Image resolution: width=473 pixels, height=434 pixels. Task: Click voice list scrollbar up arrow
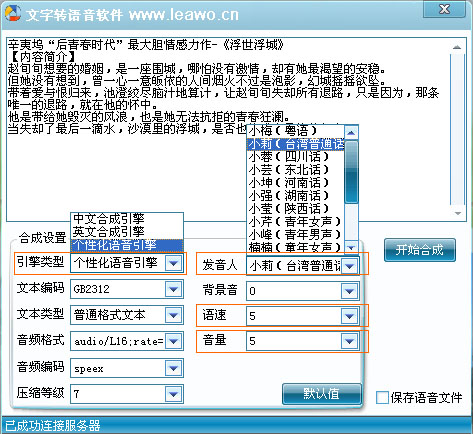pyautogui.click(x=351, y=133)
